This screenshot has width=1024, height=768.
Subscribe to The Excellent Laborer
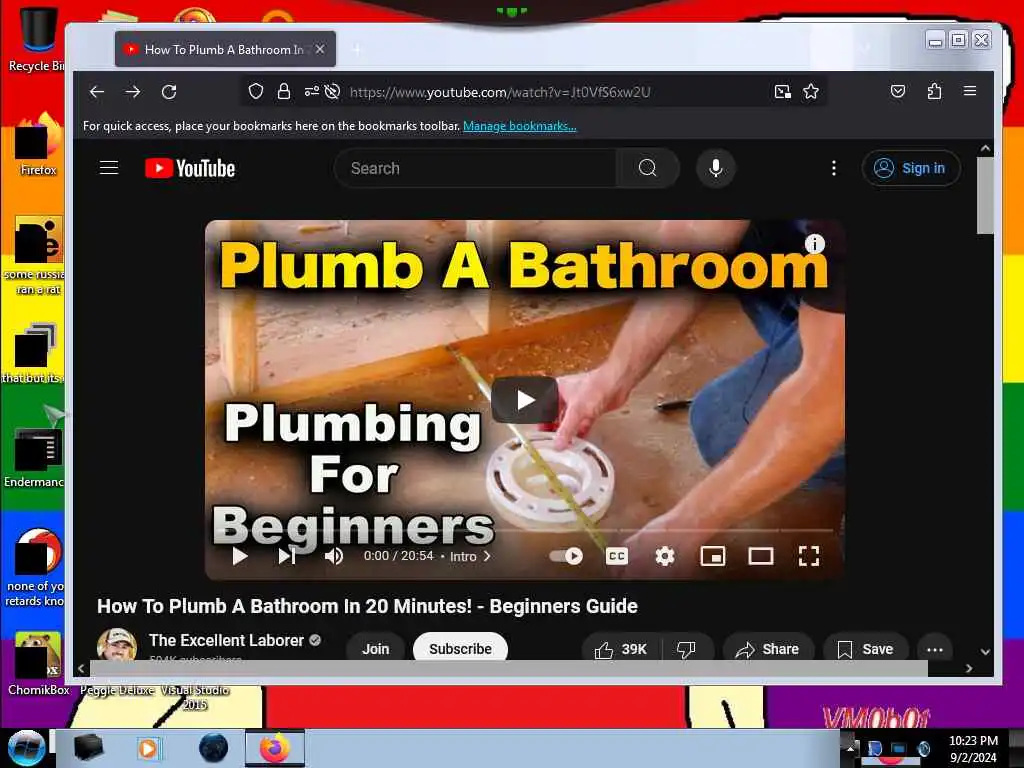click(x=460, y=648)
